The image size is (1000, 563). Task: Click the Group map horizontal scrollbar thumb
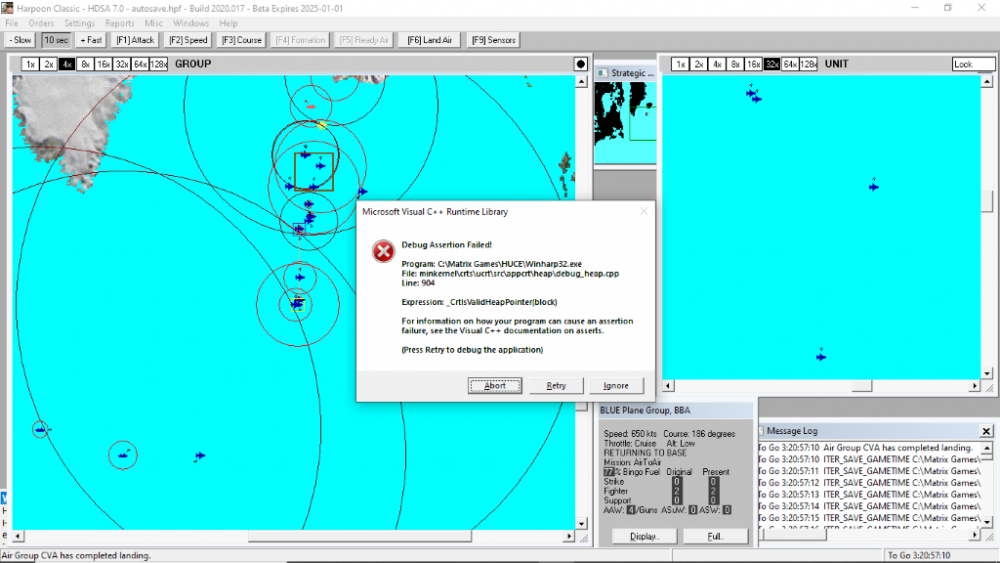tap(360, 536)
